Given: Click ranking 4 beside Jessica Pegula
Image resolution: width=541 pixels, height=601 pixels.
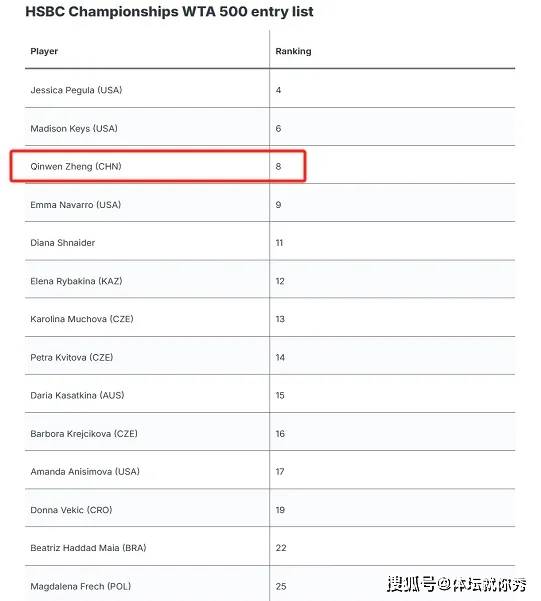Looking at the screenshot, I should 278,90.
